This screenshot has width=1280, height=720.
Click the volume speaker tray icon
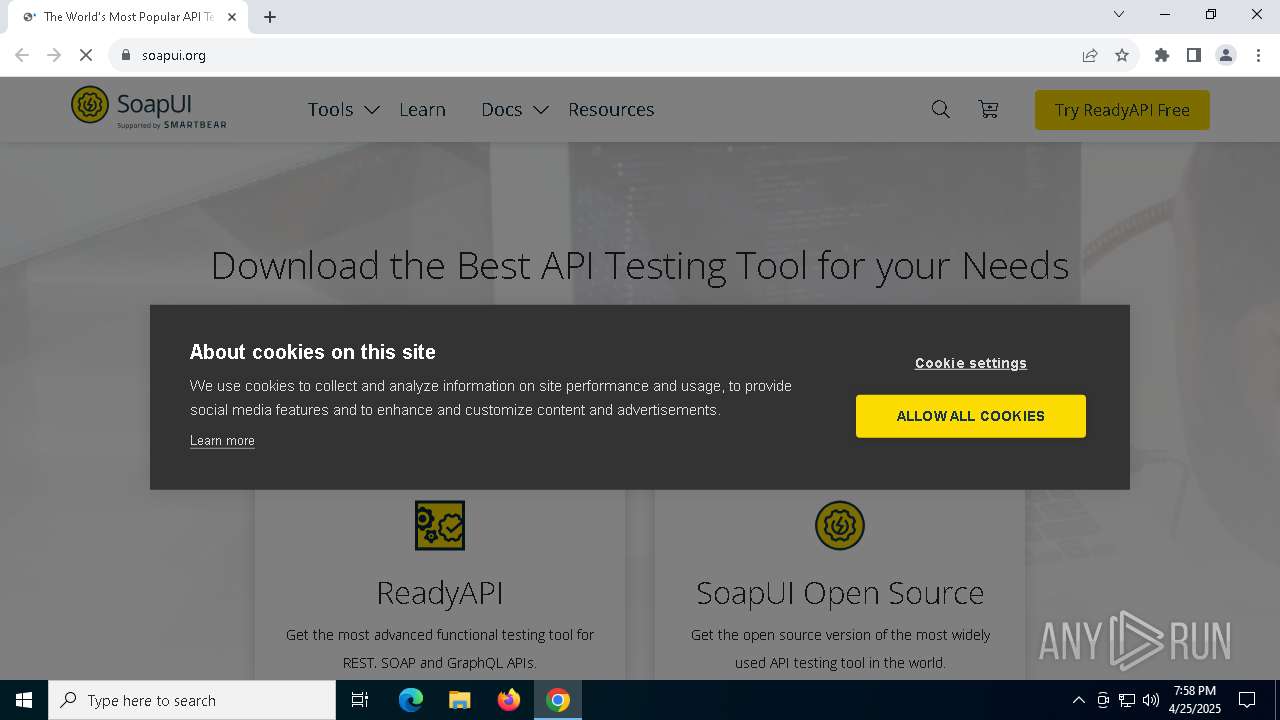click(1151, 700)
